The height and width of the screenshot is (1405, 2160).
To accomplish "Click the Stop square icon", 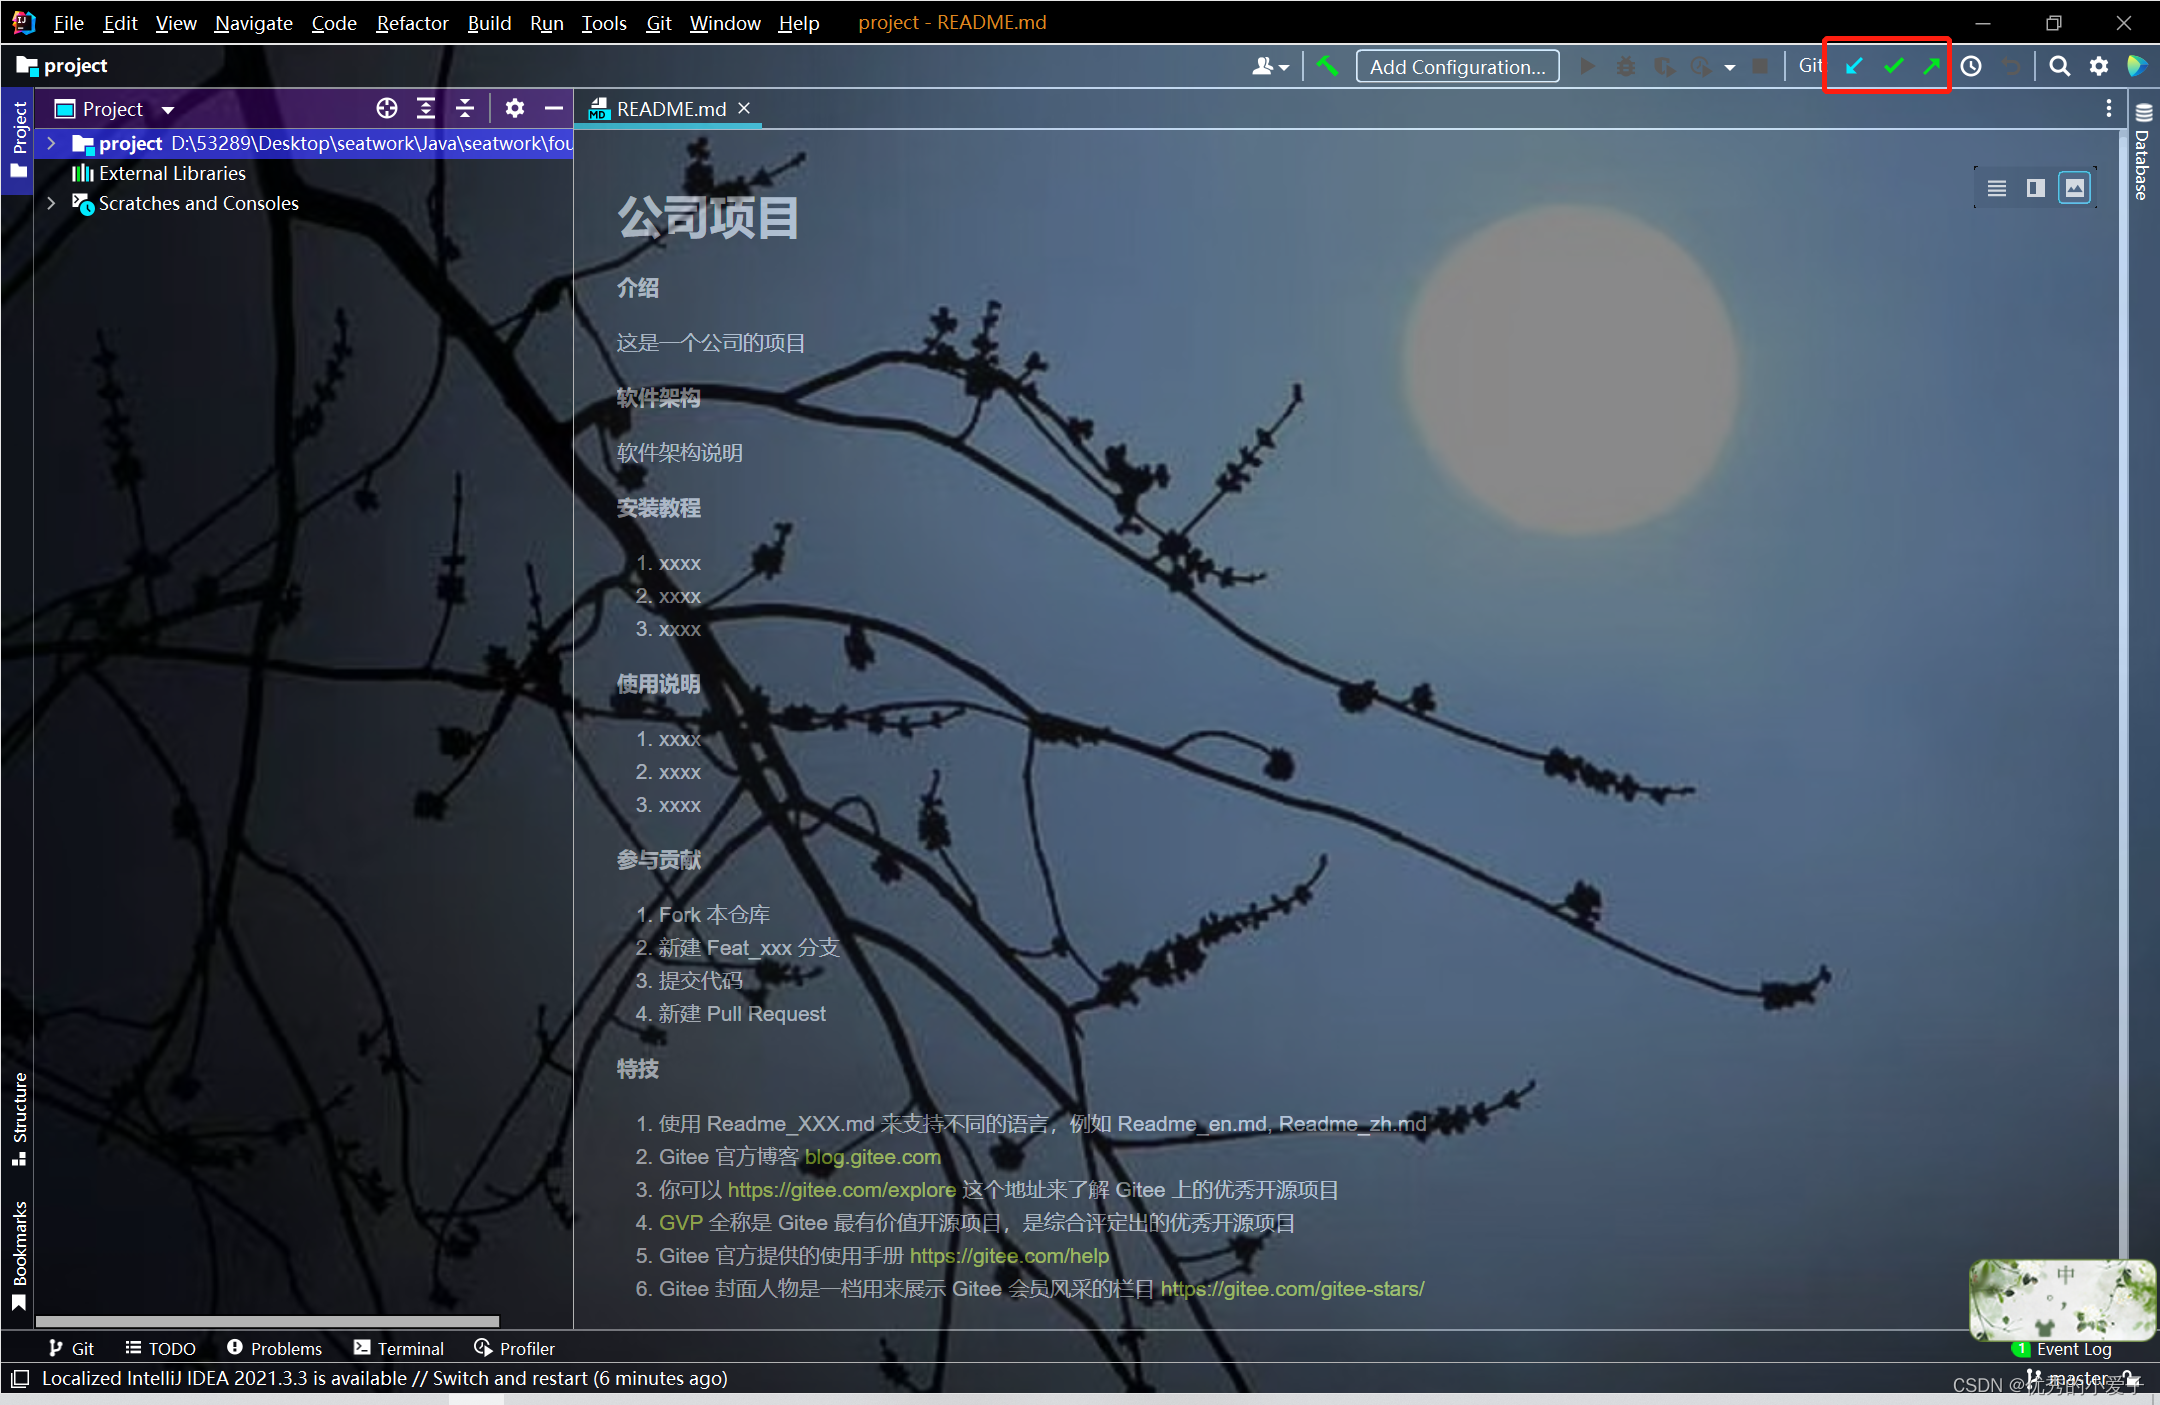I will 1760,66.
